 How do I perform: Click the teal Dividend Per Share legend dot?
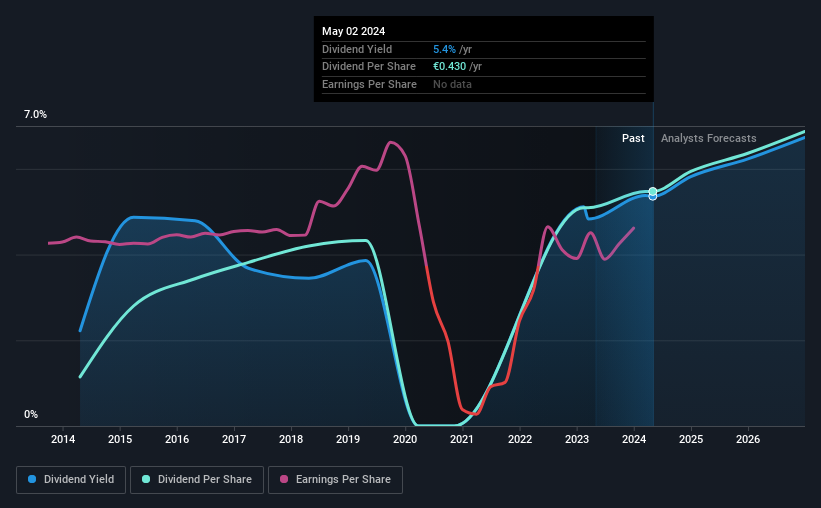[146, 479]
